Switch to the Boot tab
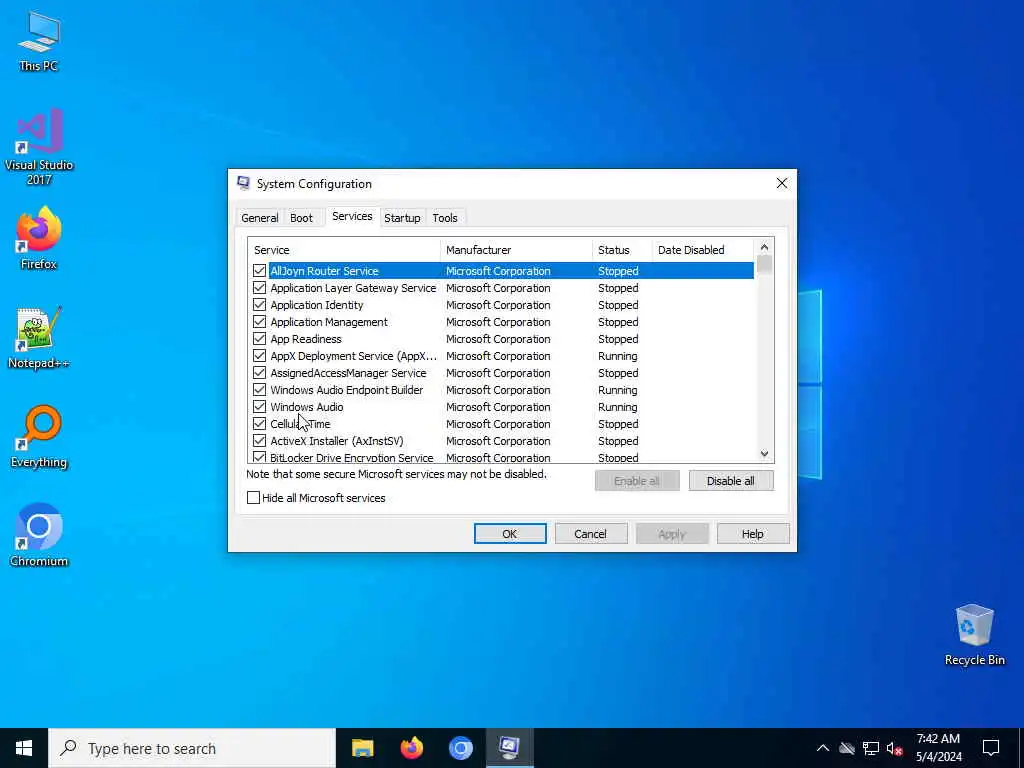The width and height of the screenshot is (1024, 768). click(301, 218)
